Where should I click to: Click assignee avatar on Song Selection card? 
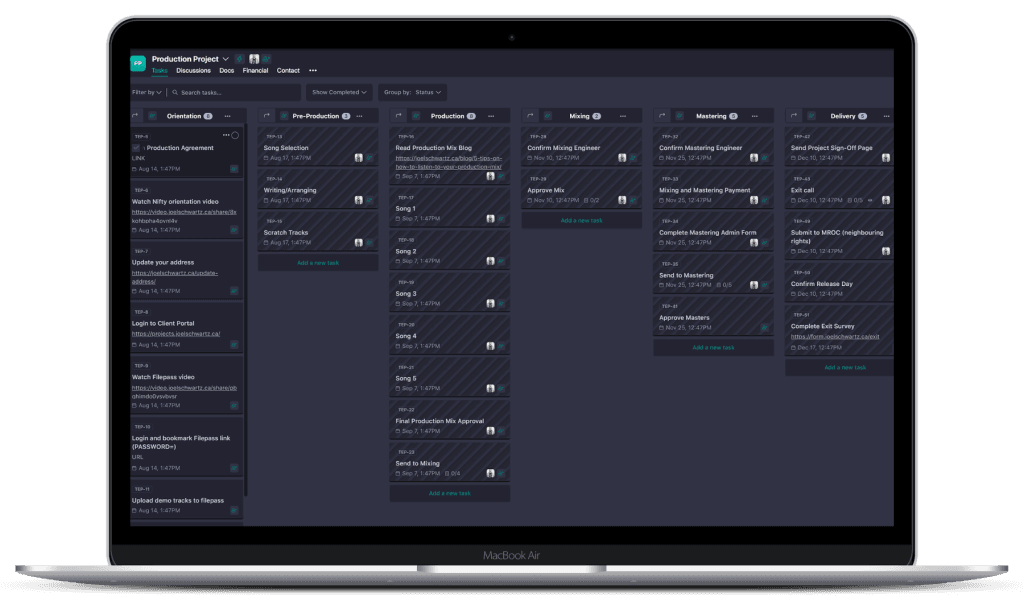tap(358, 158)
